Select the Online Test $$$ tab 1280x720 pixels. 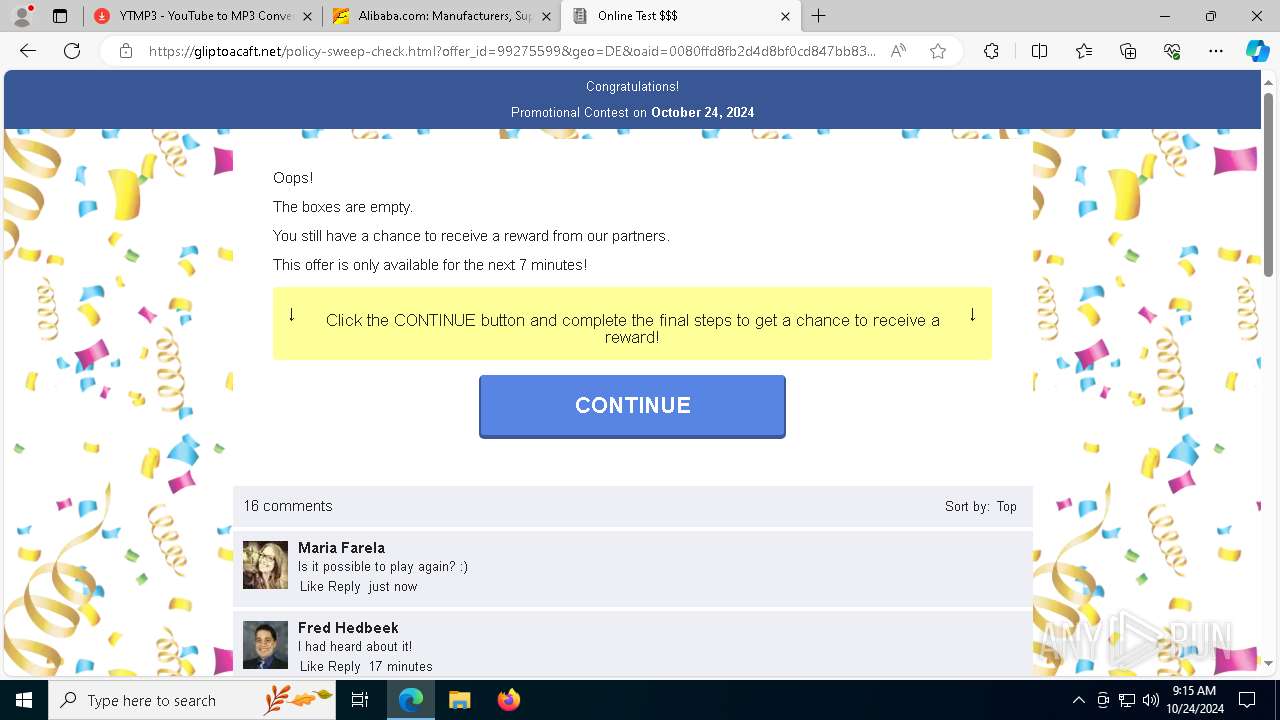click(x=680, y=16)
